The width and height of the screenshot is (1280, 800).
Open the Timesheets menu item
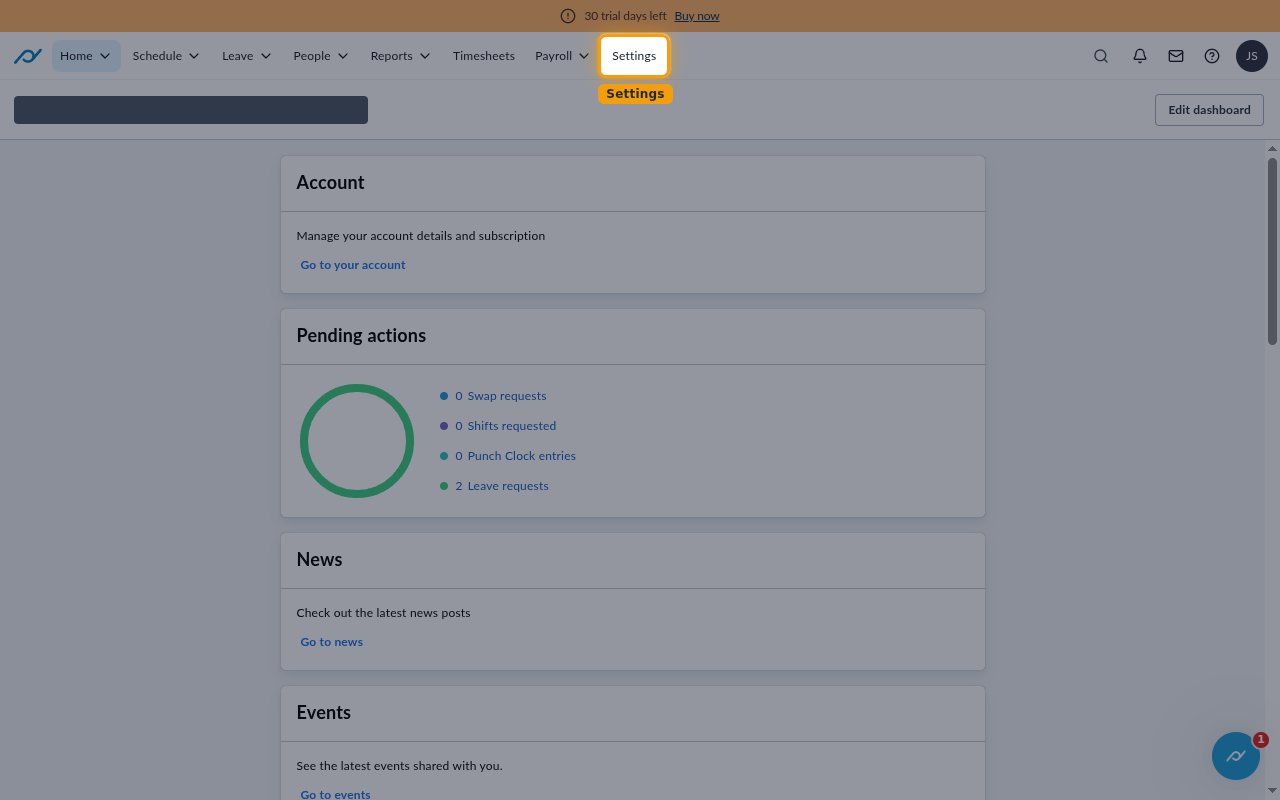pos(483,56)
